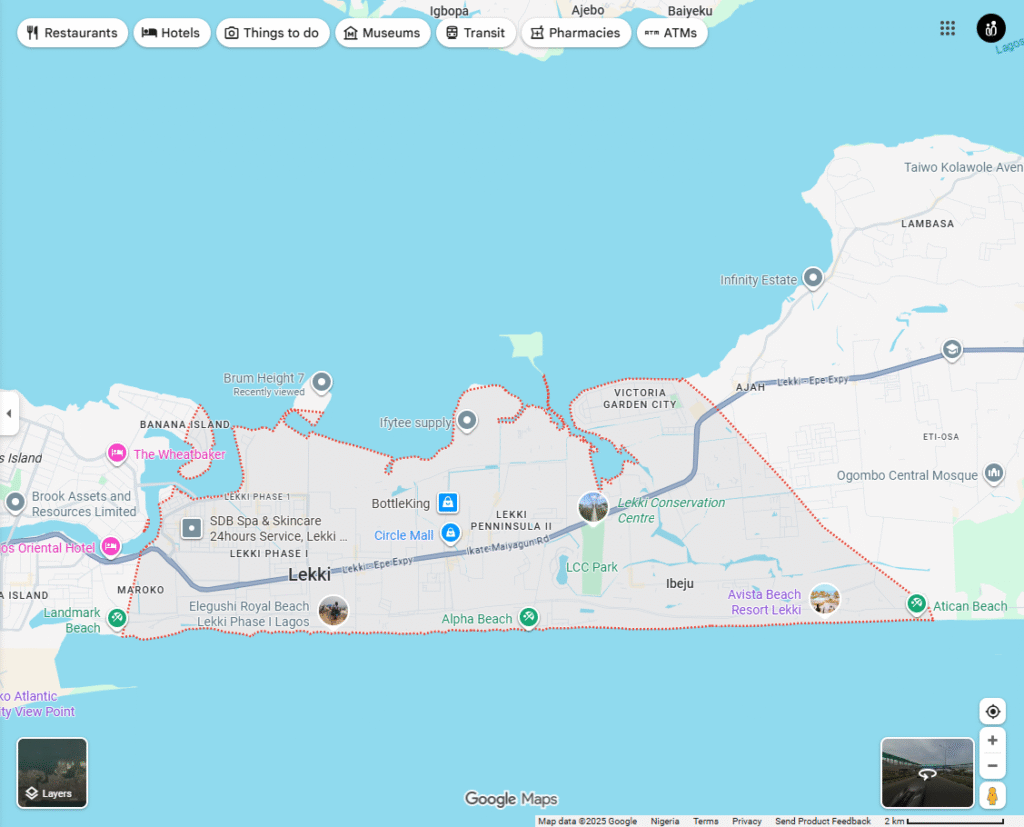
Task: Click the Lekki place name
Action: click(x=310, y=575)
